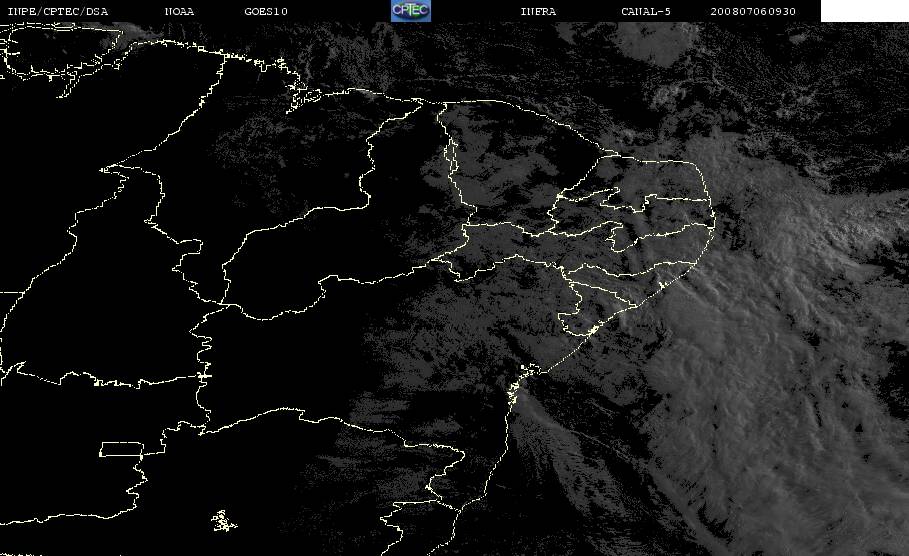This screenshot has height=556, width=909.
Task: Click the GOES10 satellite label
Action: tap(266, 11)
